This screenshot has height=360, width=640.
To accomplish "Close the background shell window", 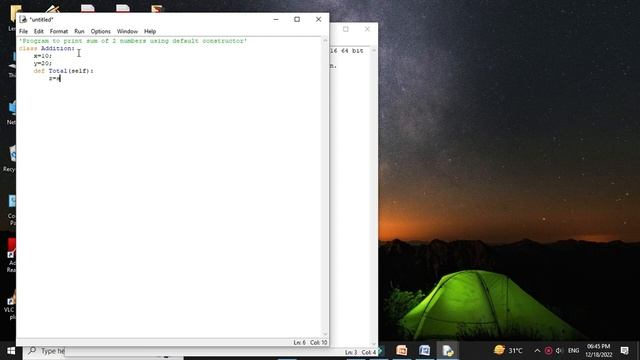I will pyautogui.click(x=367, y=29).
